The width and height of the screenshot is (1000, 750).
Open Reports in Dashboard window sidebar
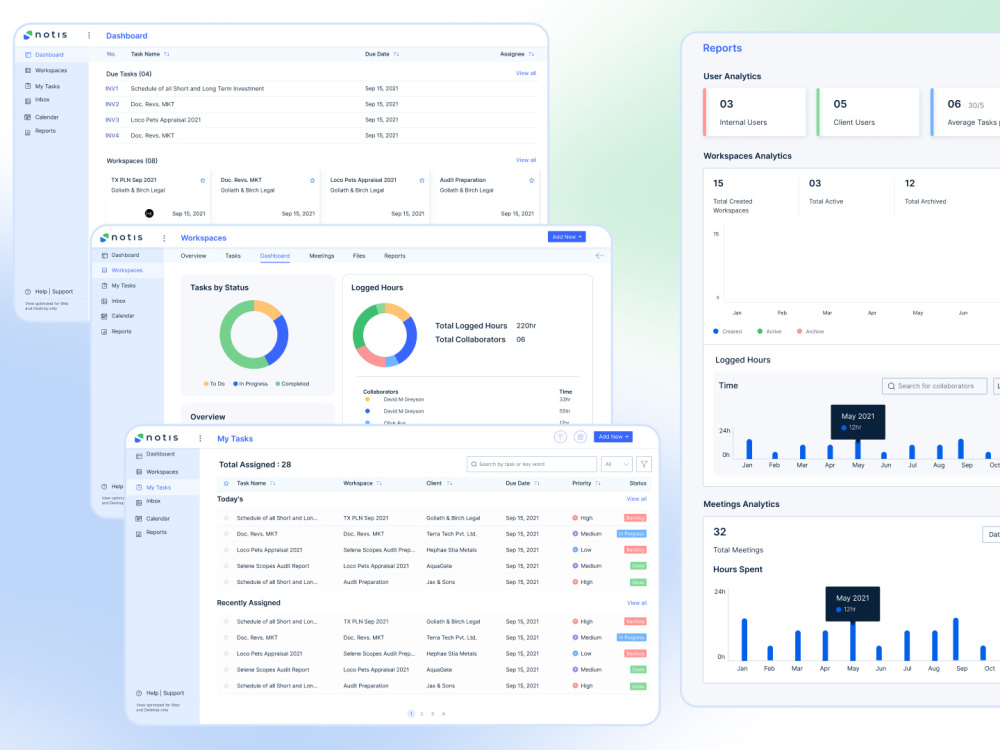click(x=45, y=131)
